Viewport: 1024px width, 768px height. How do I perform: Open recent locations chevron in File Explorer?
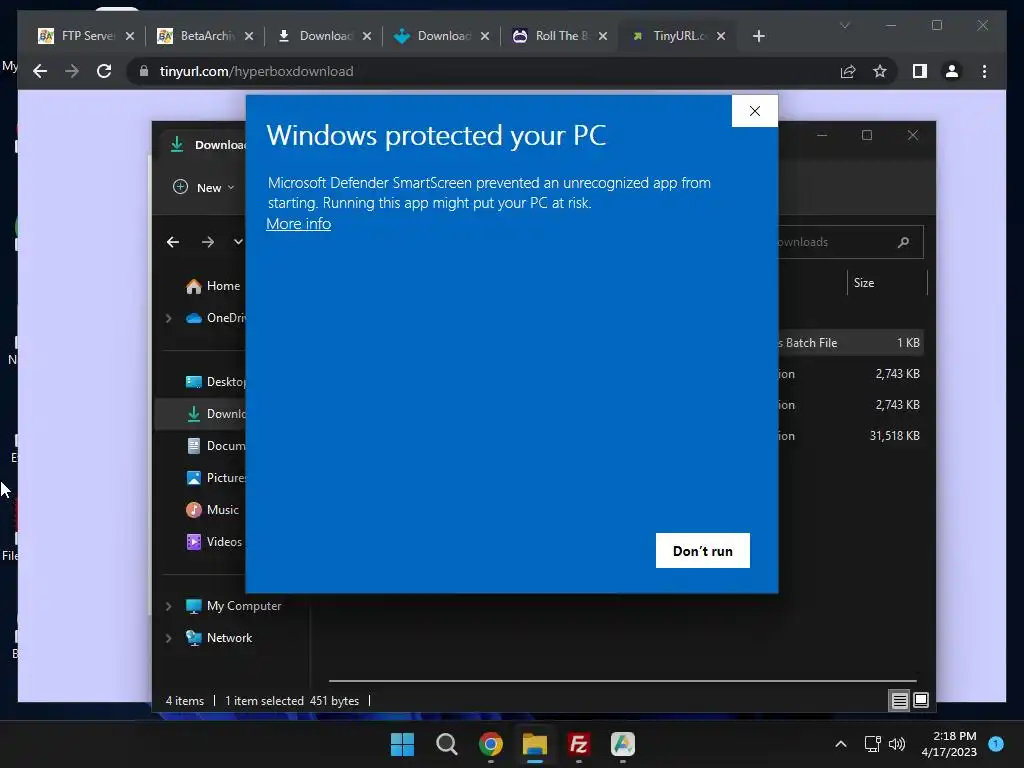click(x=238, y=242)
